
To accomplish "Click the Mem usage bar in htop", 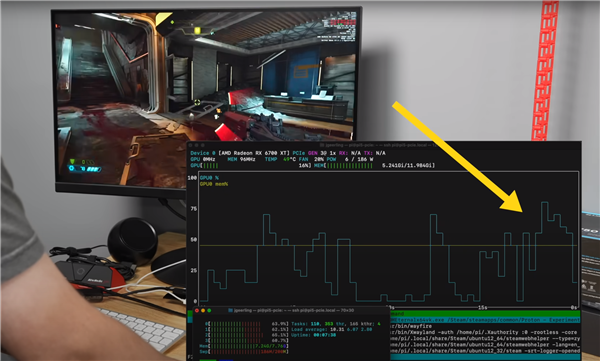I will tap(244, 346).
